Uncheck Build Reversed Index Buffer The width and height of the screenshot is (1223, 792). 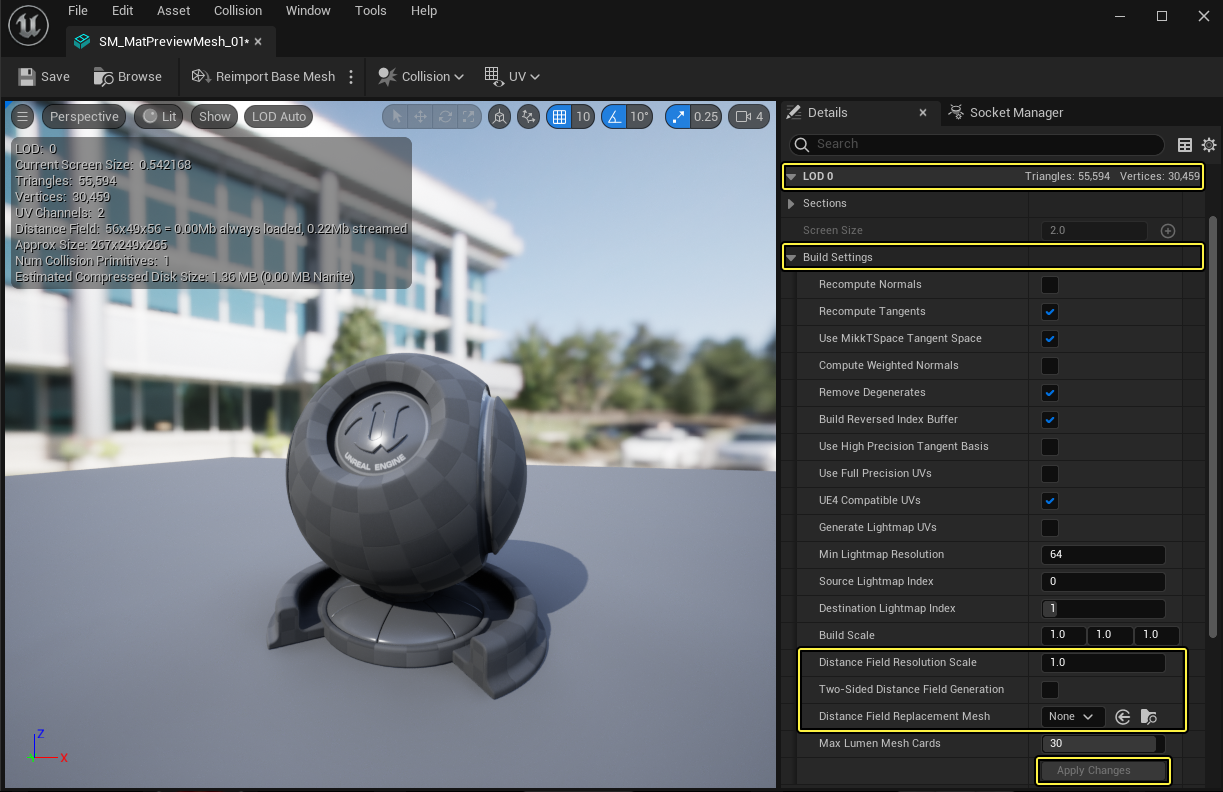pos(1050,420)
